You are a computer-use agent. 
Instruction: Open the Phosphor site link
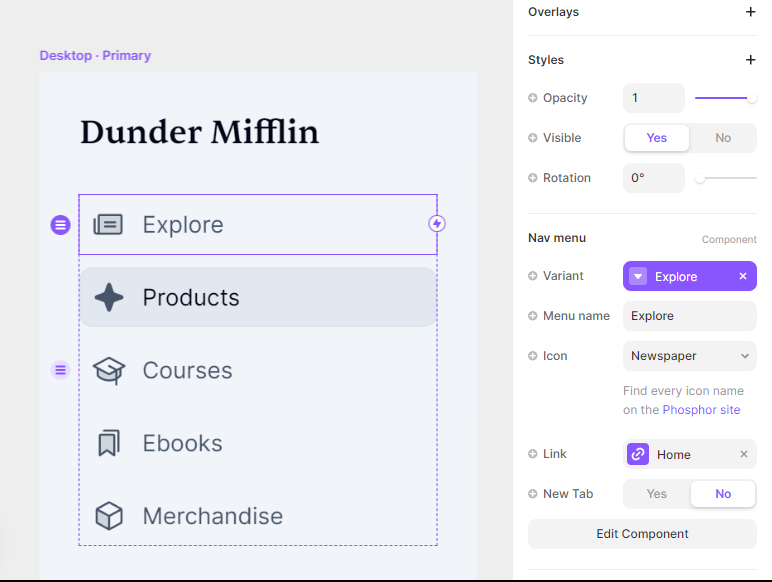tap(701, 410)
